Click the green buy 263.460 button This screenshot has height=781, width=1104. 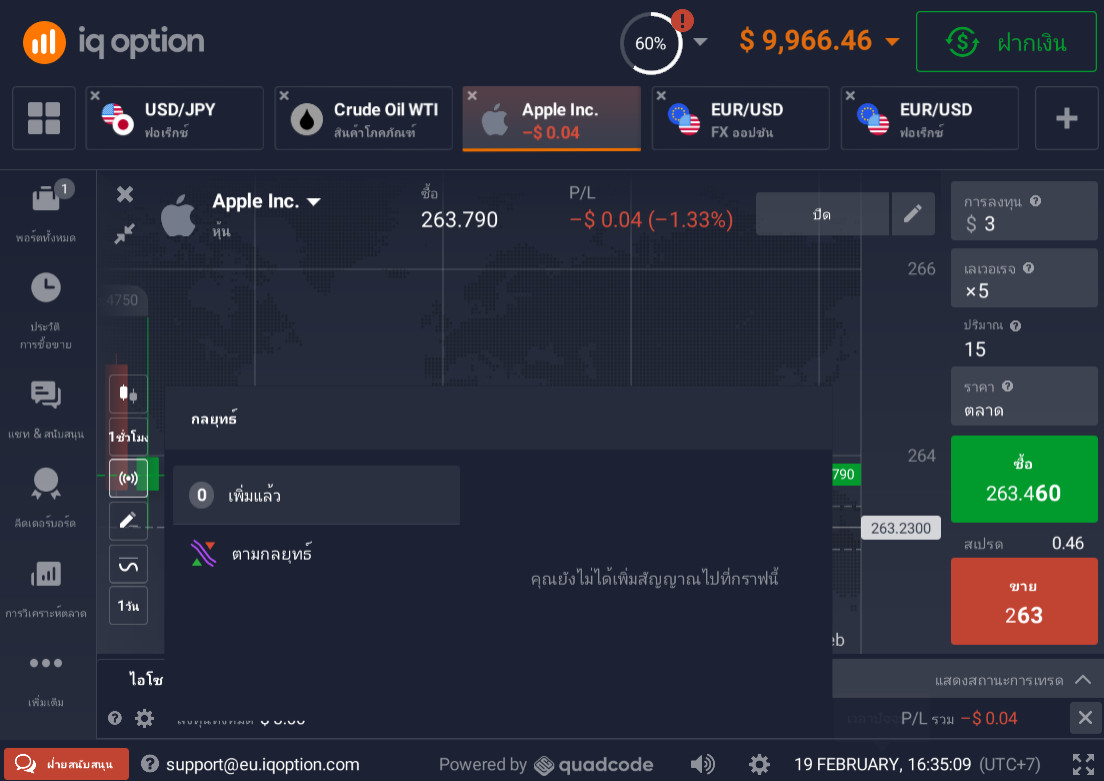pos(1024,479)
